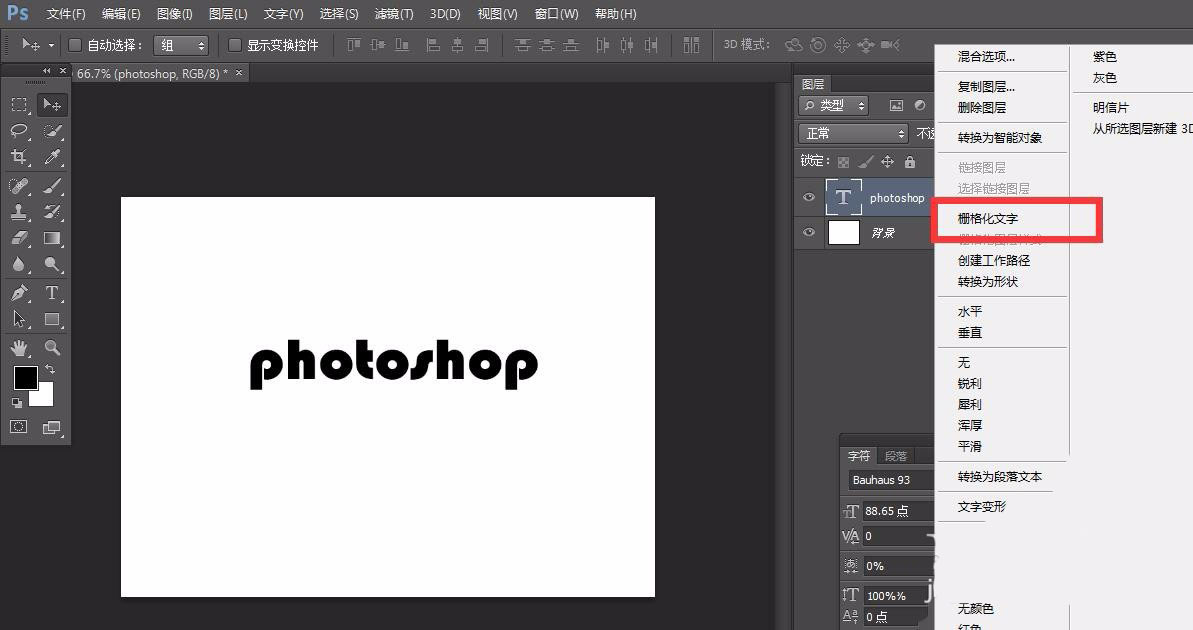Click the lock transparent pixels icon
1193x630 pixels.
coord(843,161)
